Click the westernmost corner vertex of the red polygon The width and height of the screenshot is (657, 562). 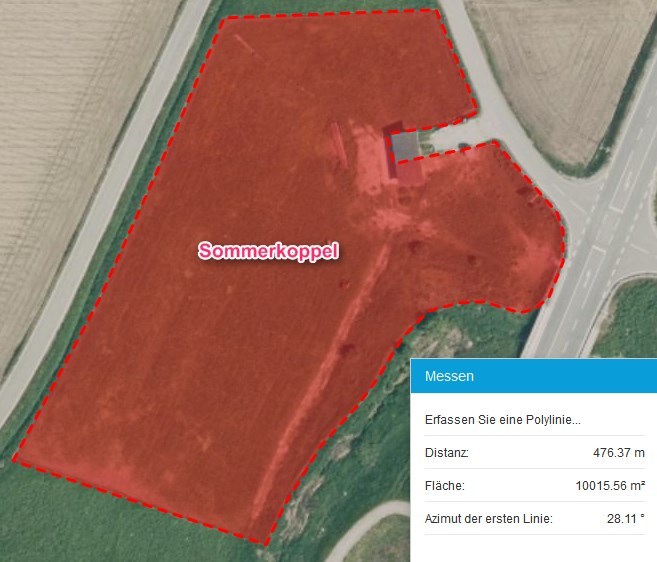click(15, 458)
